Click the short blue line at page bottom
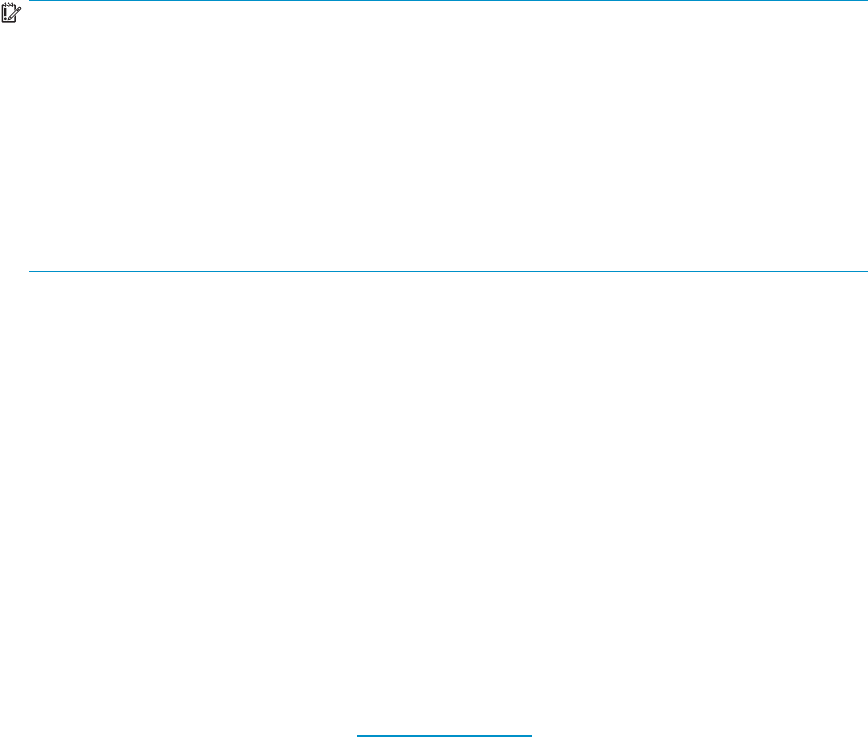The image size is (868, 737). (x=444, y=736)
